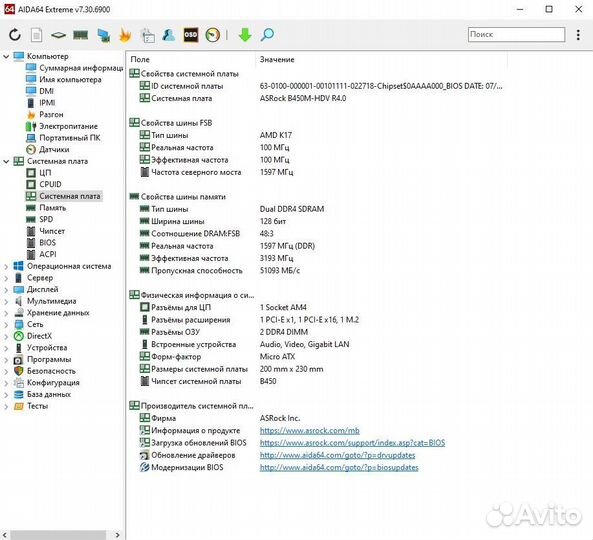Click the magnifier search icon in toolbar

(x=267, y=35)
